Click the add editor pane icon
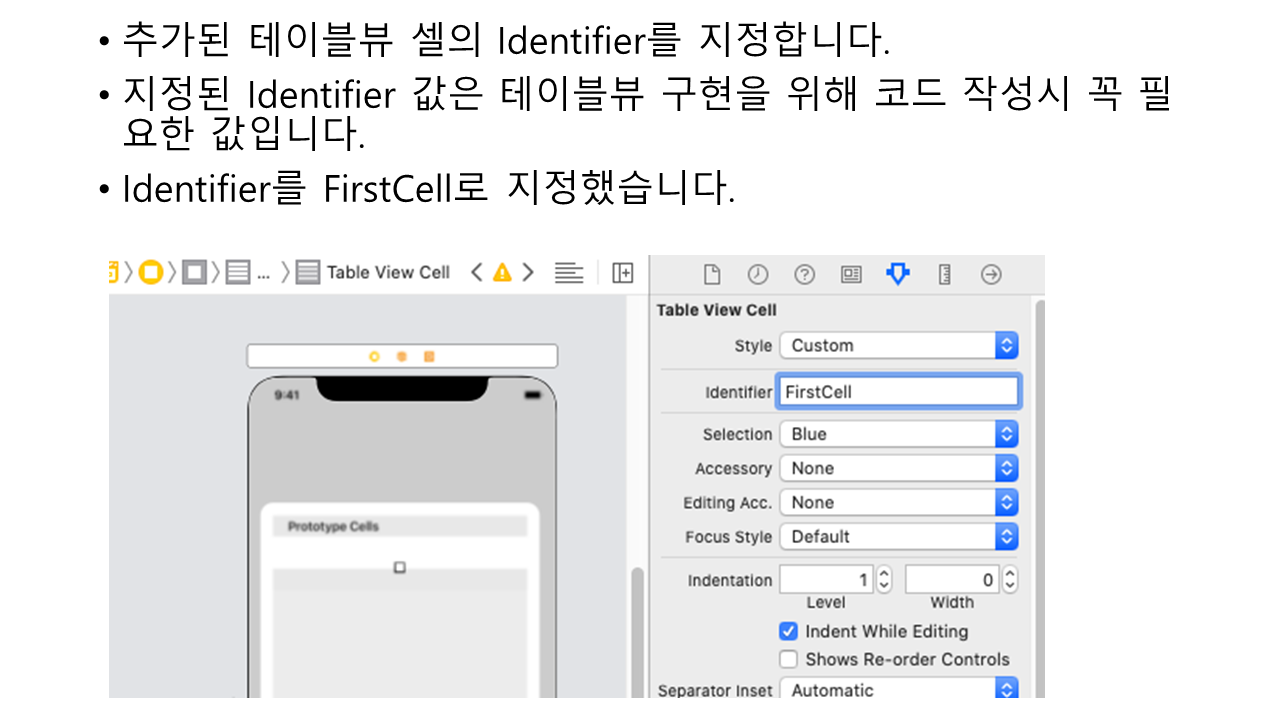1280x720 pixels. 623,272
